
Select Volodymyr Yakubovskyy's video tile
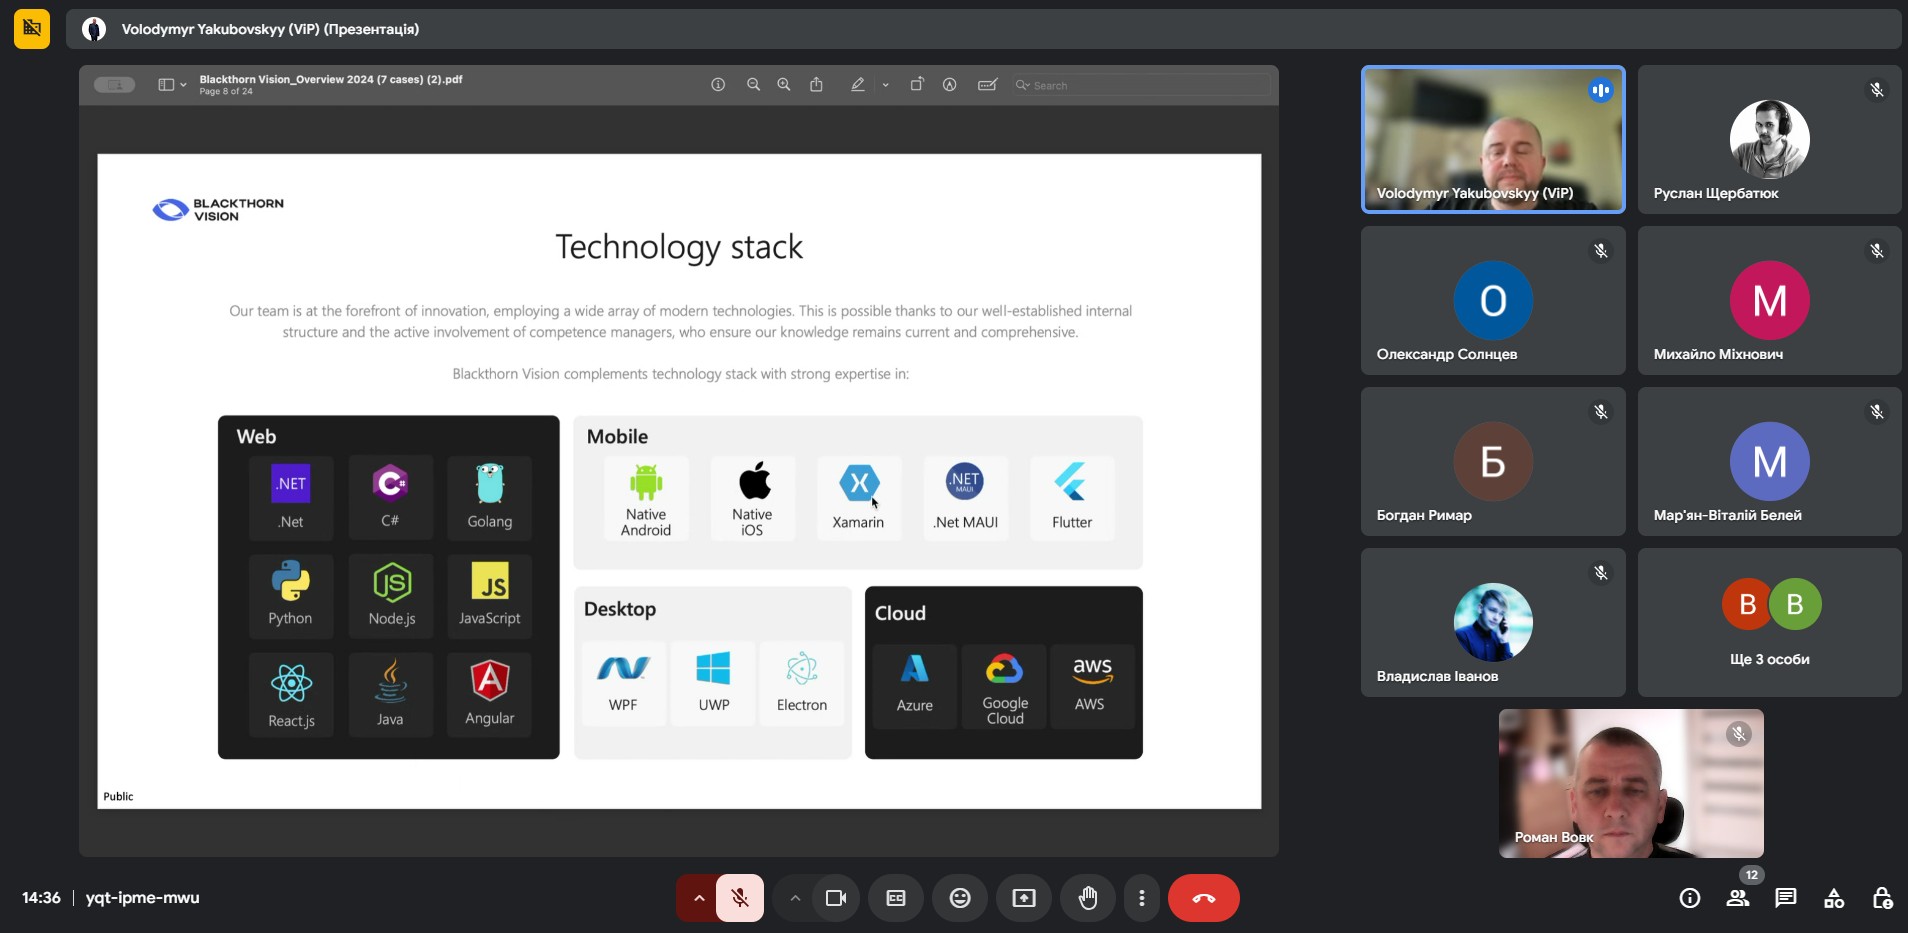pos(1492,139)
